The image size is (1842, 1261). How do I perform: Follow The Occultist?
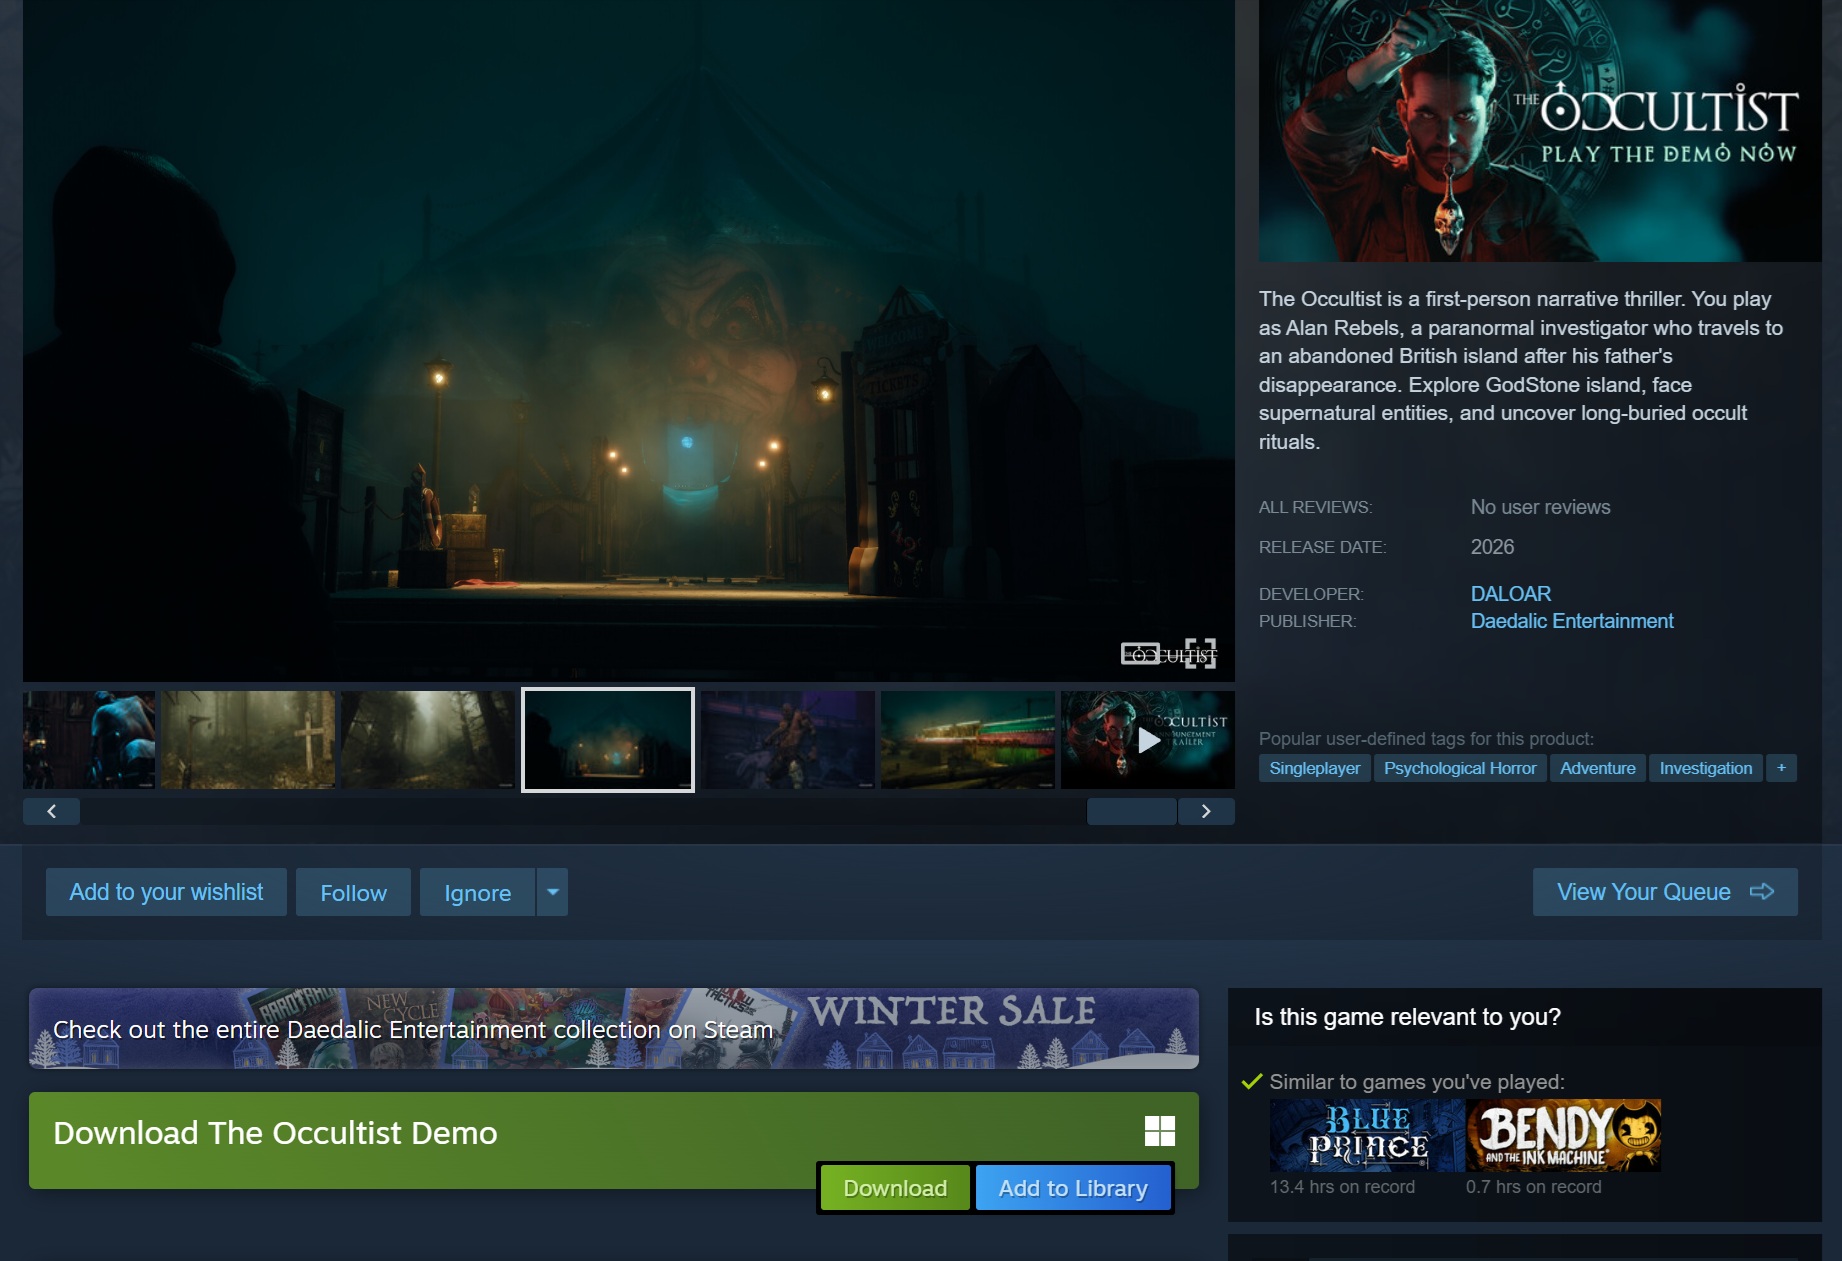(x=353, y=892)
